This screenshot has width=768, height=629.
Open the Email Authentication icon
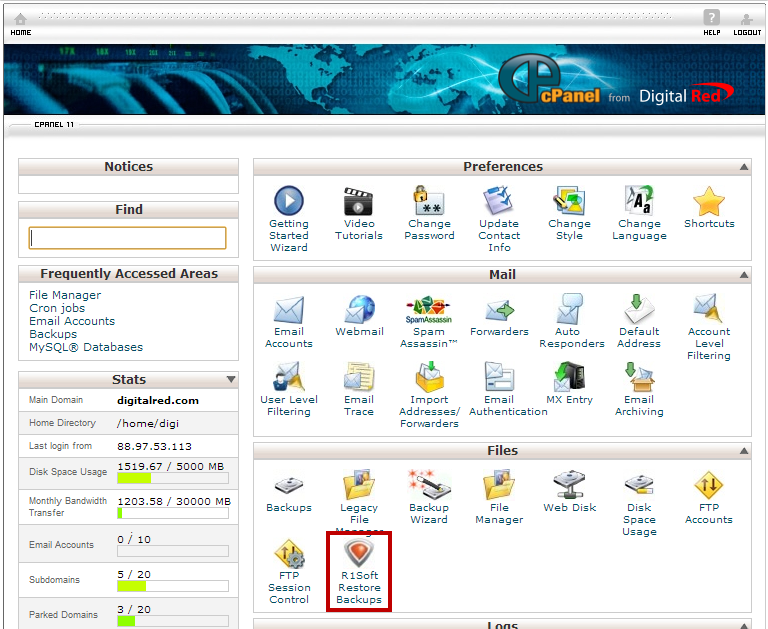(499, 377)
